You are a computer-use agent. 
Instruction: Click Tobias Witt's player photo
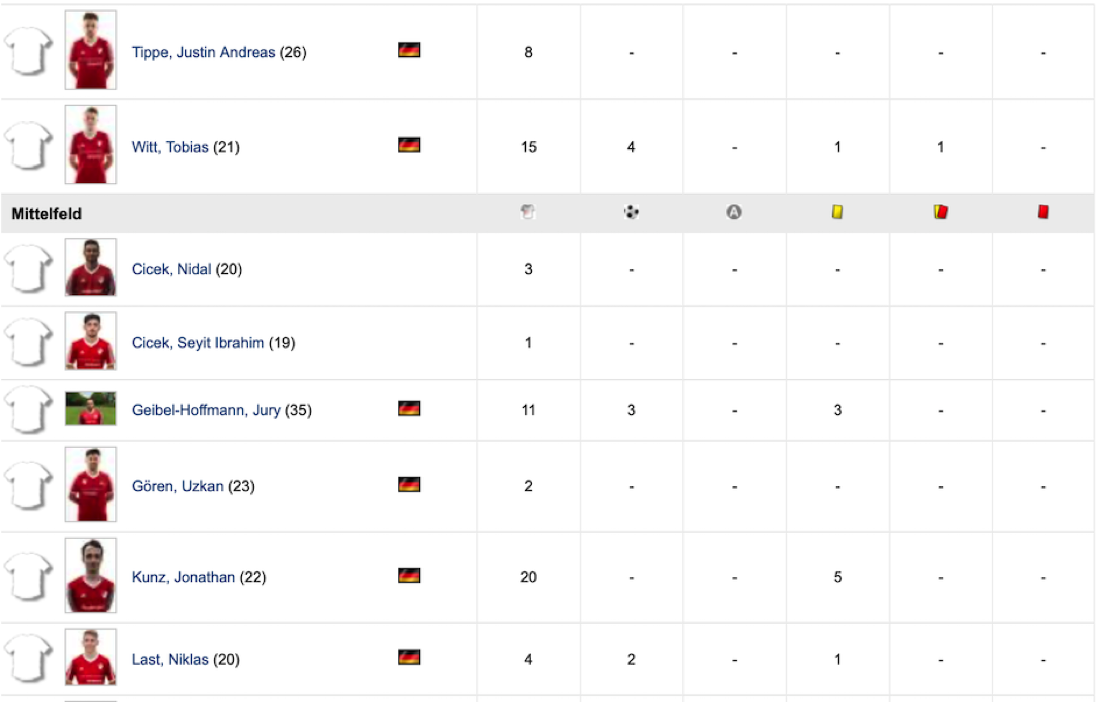click(91, 145)
